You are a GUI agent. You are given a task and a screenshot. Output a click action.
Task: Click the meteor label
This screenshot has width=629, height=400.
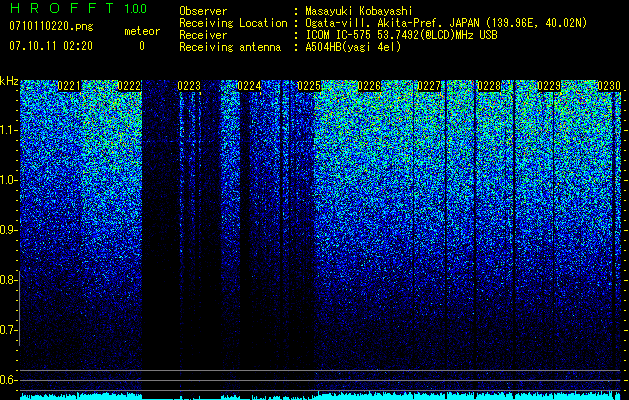coord(142,31)
